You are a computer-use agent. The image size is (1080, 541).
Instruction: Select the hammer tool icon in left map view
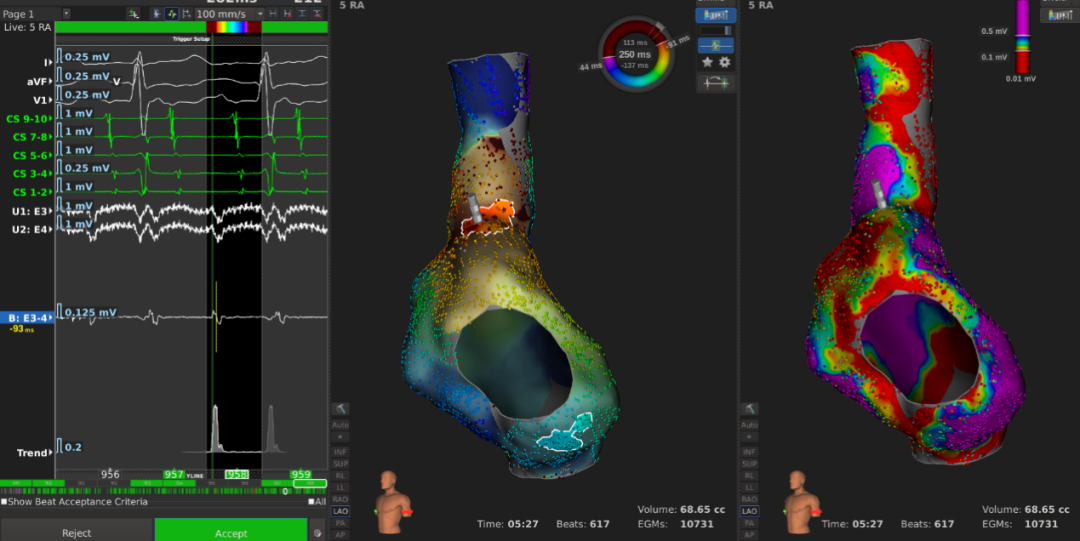[341, 409]
